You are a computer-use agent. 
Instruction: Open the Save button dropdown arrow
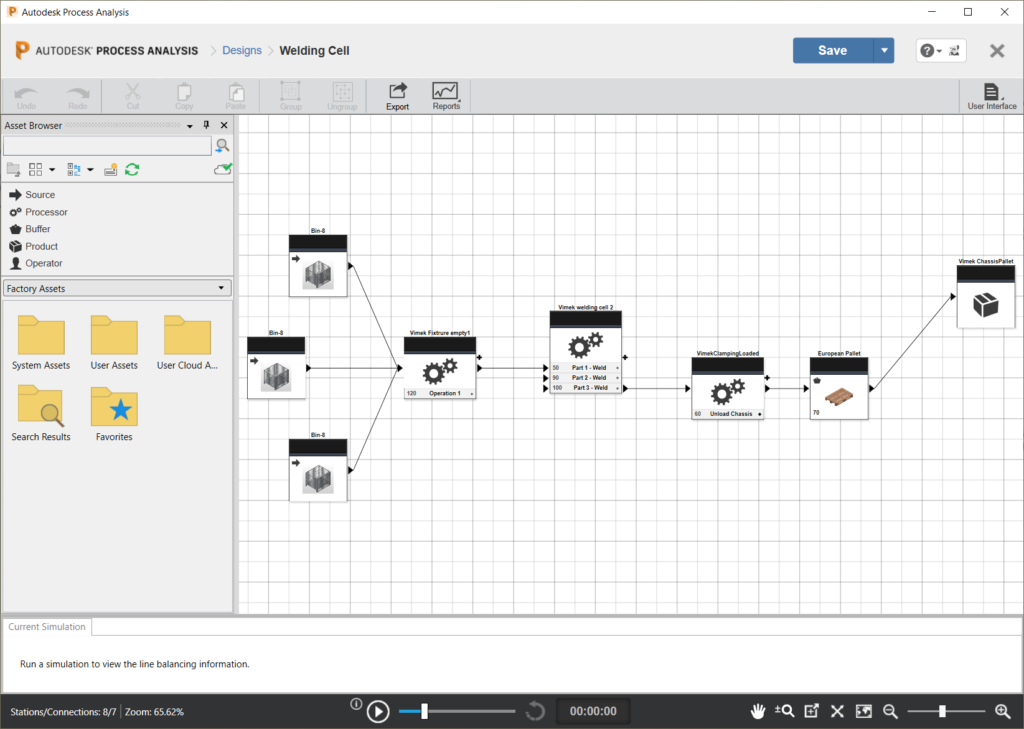coord(884,50)
